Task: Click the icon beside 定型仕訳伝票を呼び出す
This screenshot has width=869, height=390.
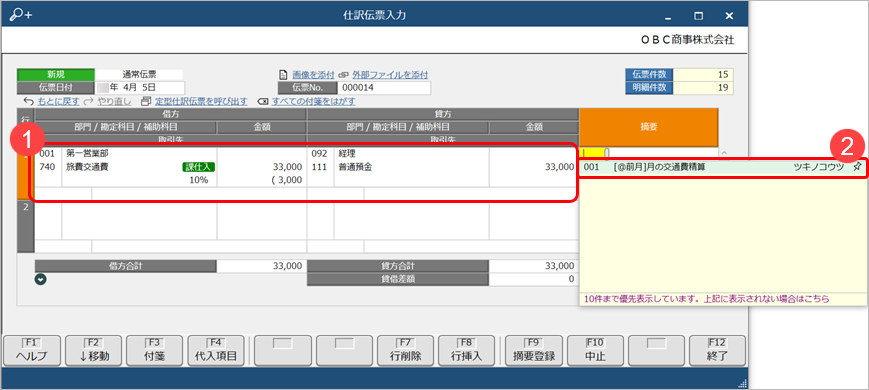Action: (146, 101)
